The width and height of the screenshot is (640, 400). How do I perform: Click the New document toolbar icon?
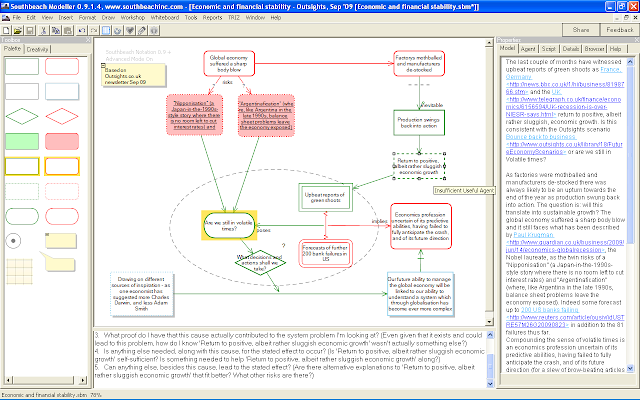(x=6, y=31)
